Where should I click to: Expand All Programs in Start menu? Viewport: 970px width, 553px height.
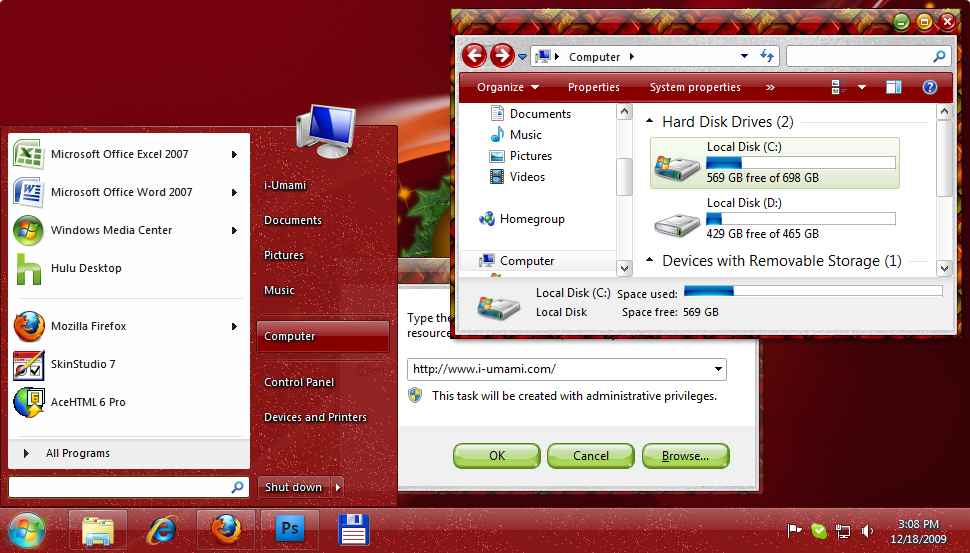click(x=77, y=453)
